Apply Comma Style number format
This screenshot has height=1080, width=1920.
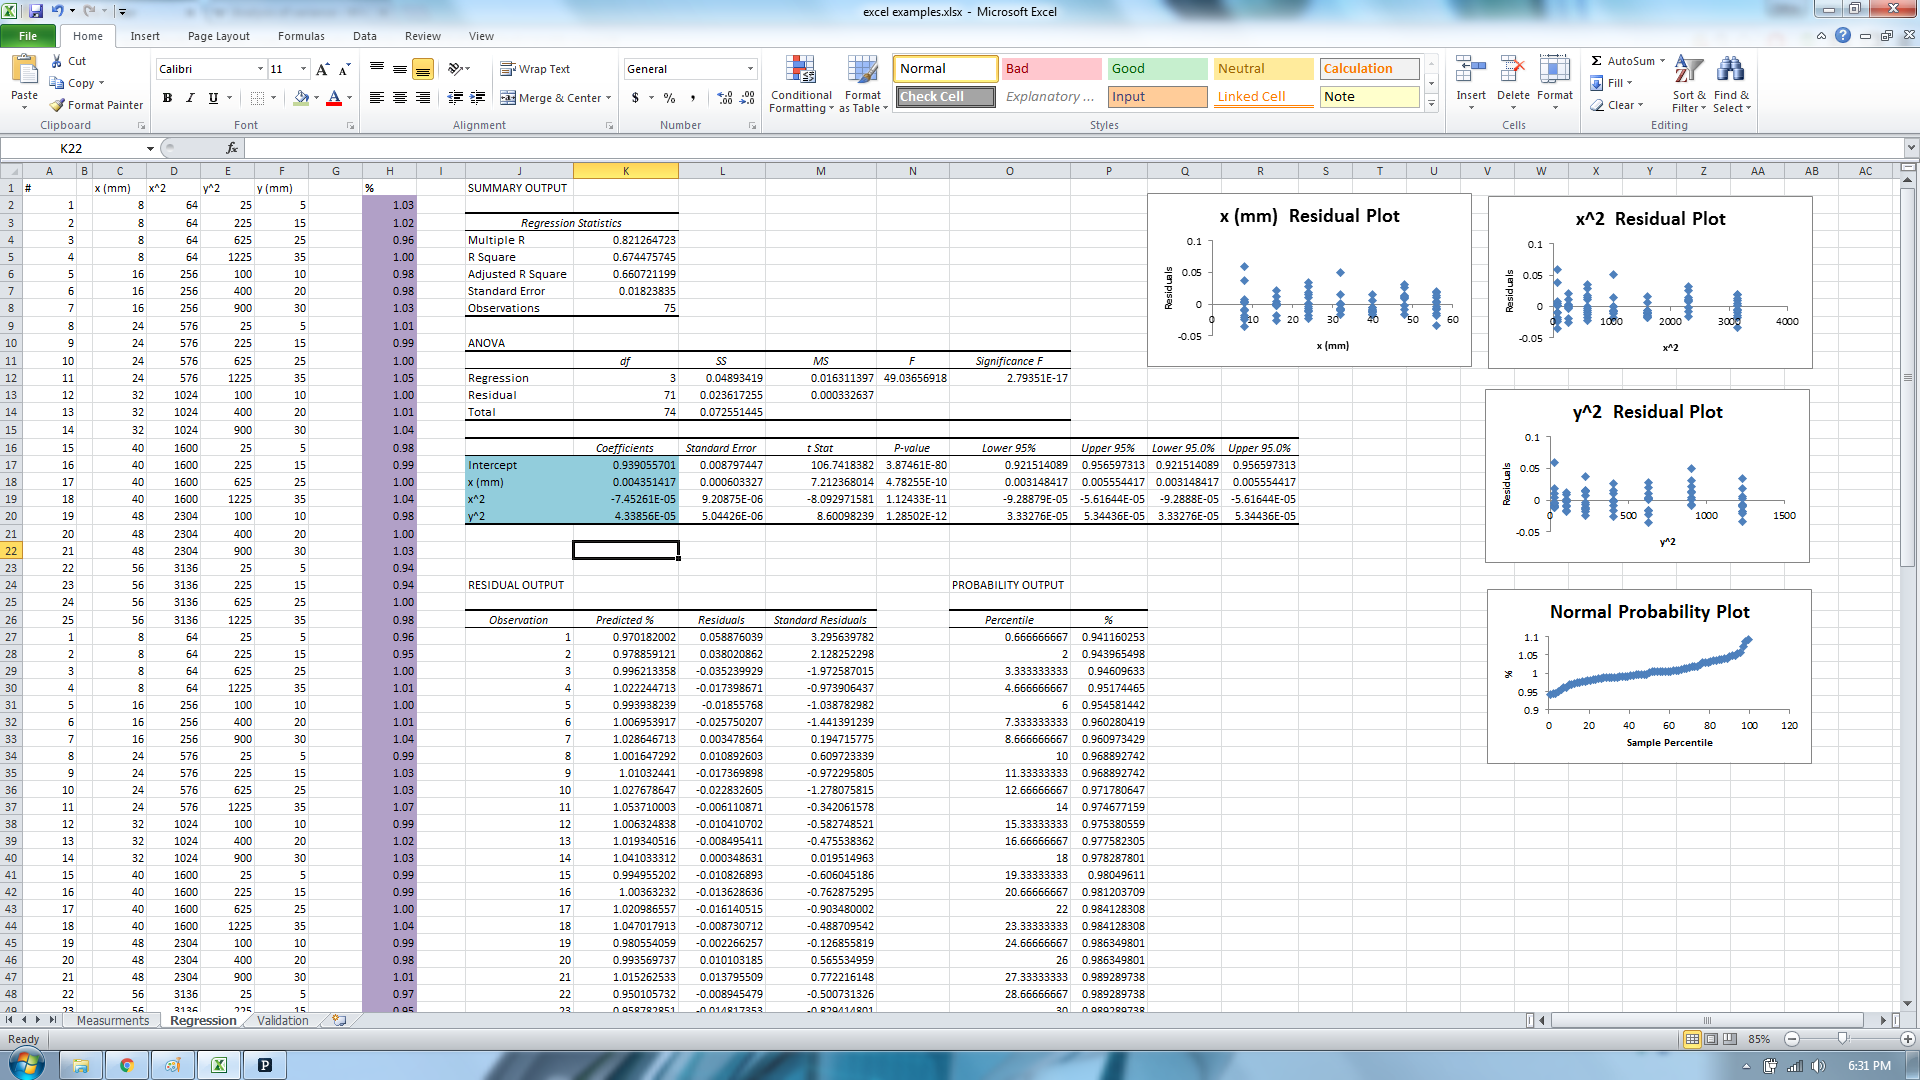click(692, 98)
